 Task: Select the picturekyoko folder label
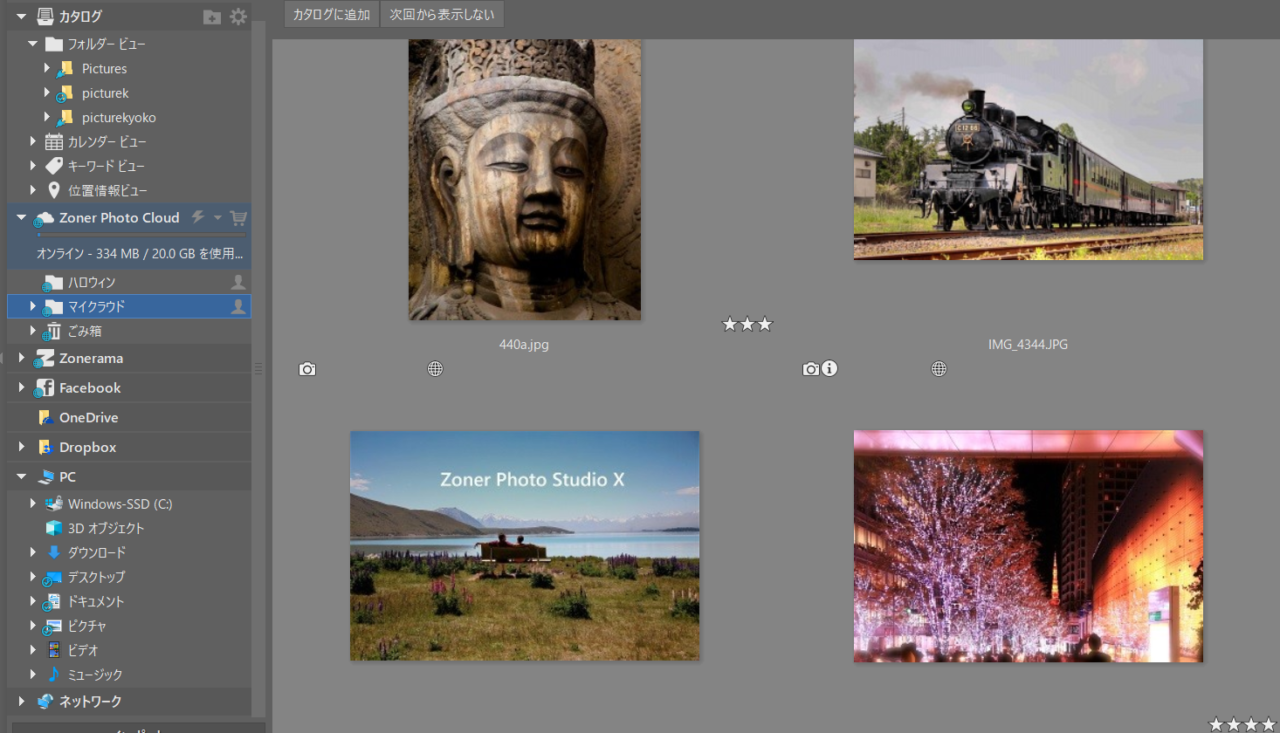119,117
